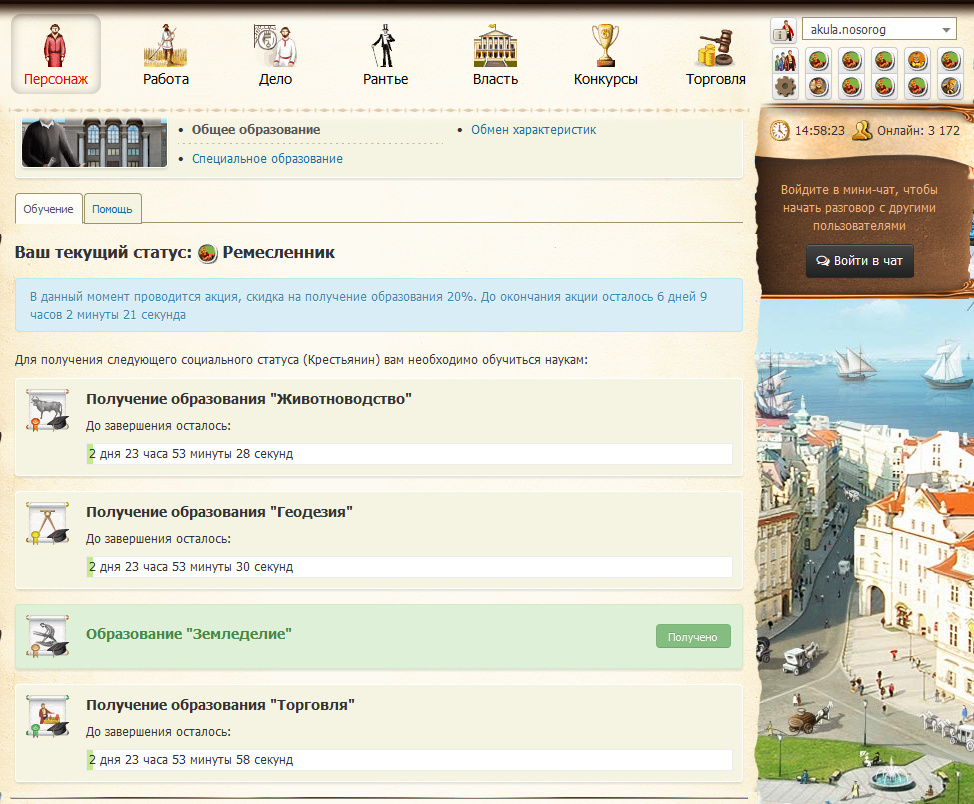Switch to the Помощь tab

(112, 209)
